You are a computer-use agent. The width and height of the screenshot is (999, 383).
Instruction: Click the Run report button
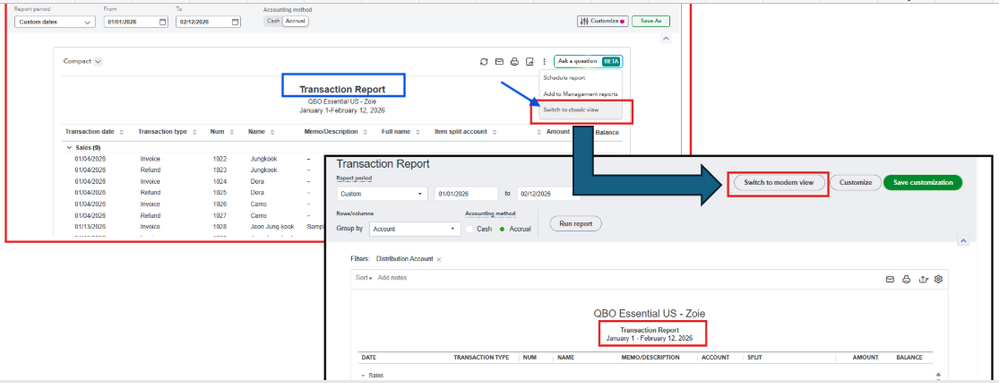pyautogui.click(x=575, y=224)
